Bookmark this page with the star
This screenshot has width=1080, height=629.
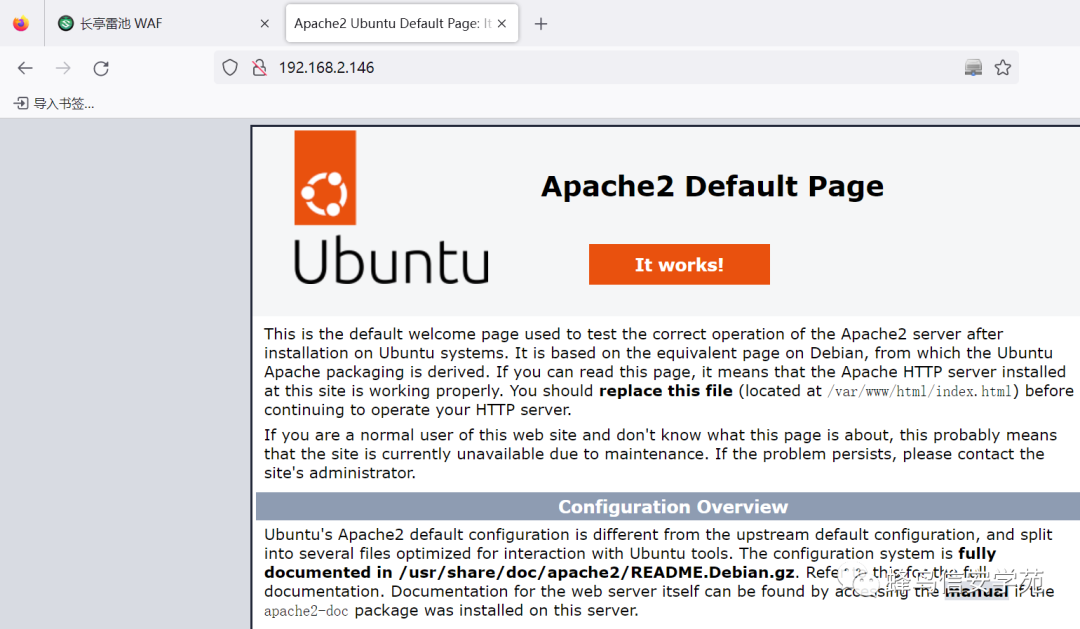(1003, 68)
